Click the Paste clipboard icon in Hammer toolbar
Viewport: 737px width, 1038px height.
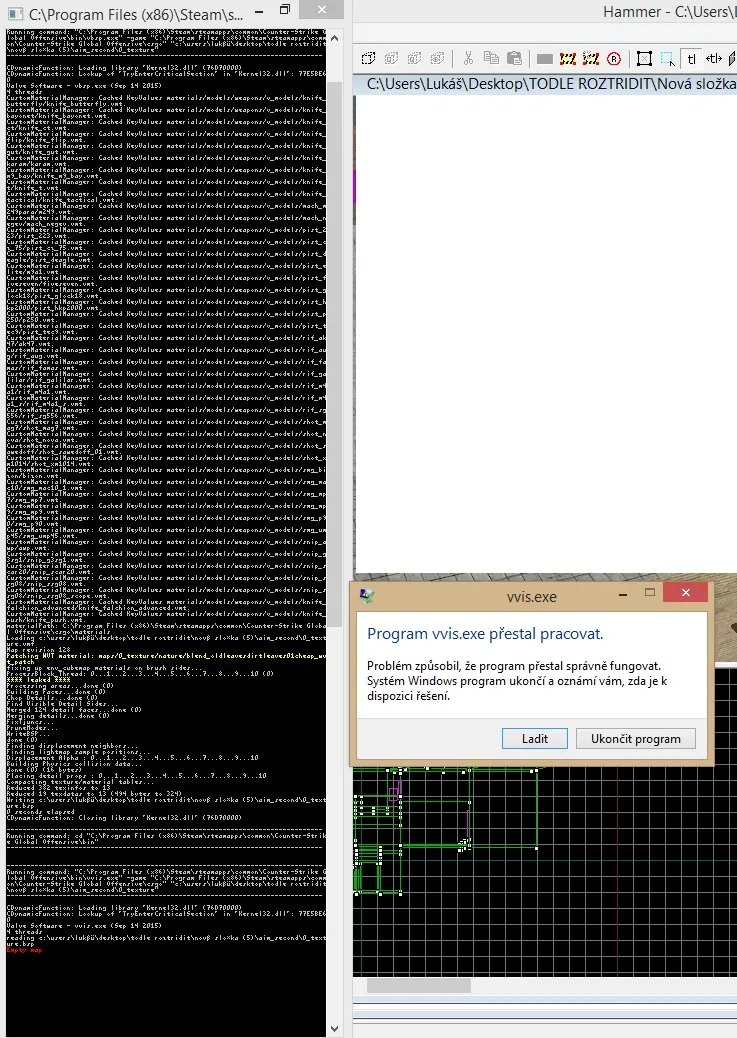point(514,59)
